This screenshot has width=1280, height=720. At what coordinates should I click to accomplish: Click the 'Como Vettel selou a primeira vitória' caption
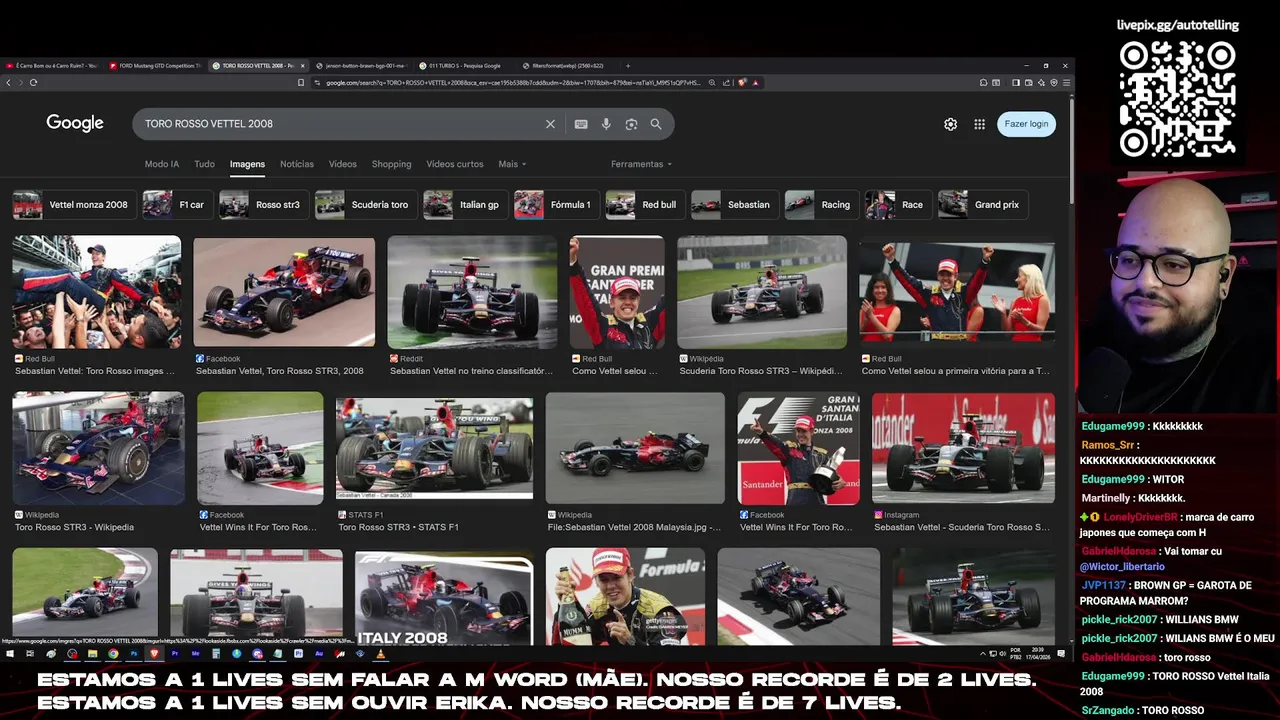(955, 371)
